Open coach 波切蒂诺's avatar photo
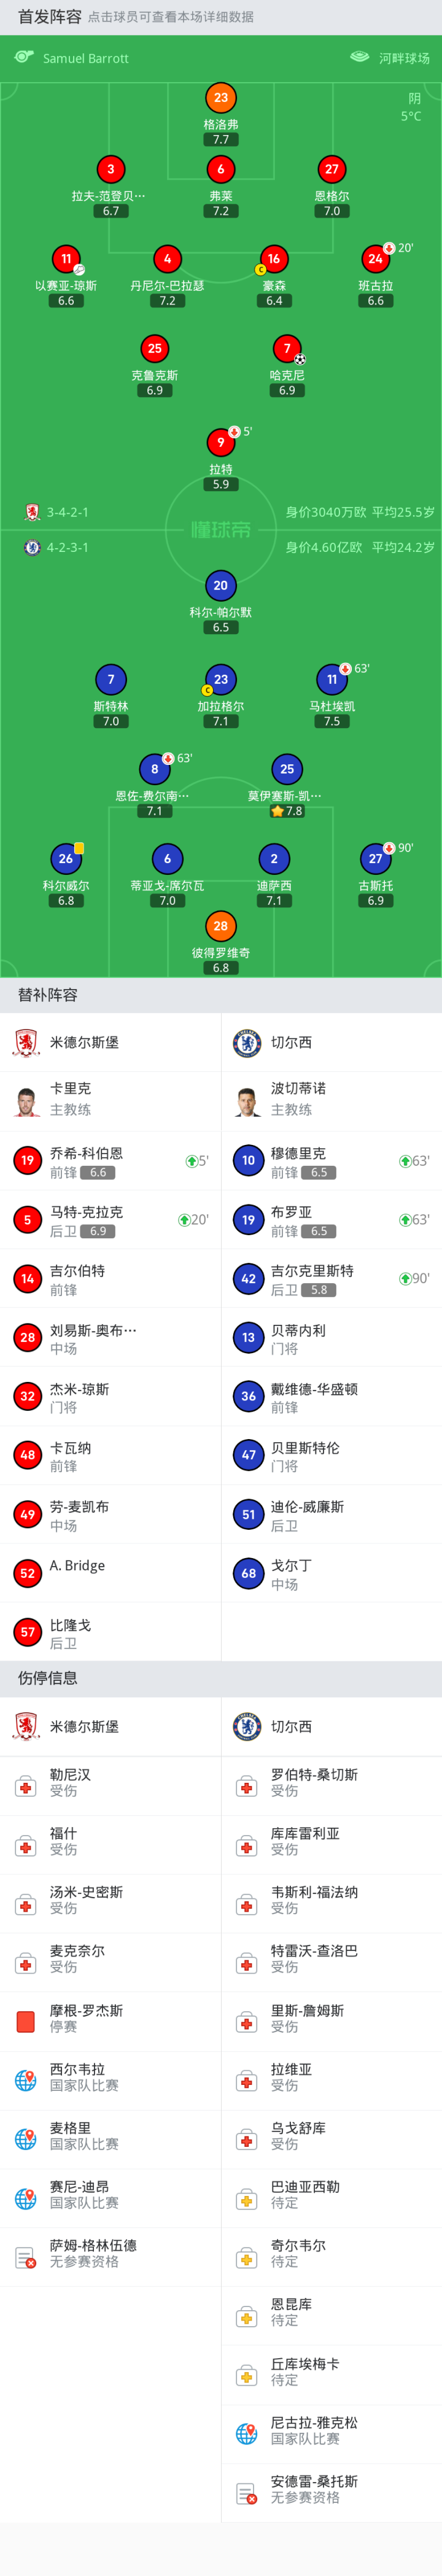This screenshot has width=442, height=2576. 247,1100
